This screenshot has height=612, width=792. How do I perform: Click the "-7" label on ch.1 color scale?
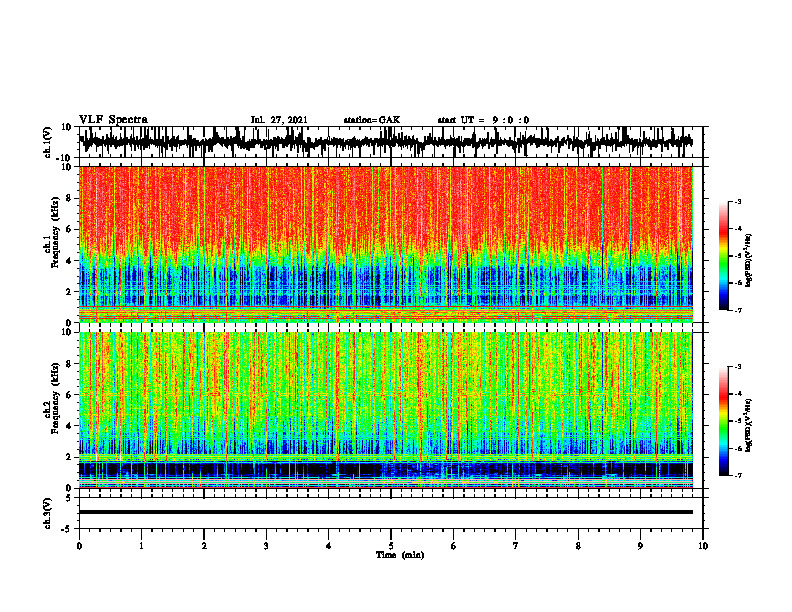click(x=738, y=310)
